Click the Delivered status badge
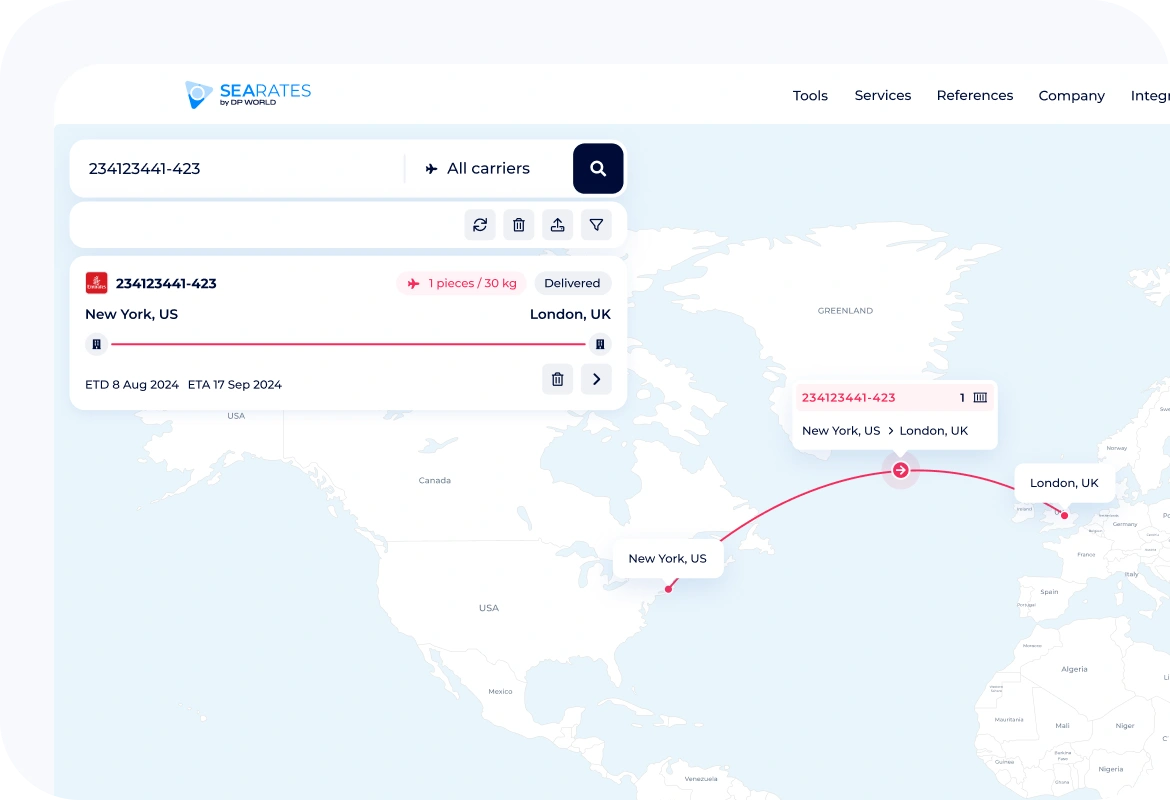The width and height of the screenshot is (1170, 800). 572,283
